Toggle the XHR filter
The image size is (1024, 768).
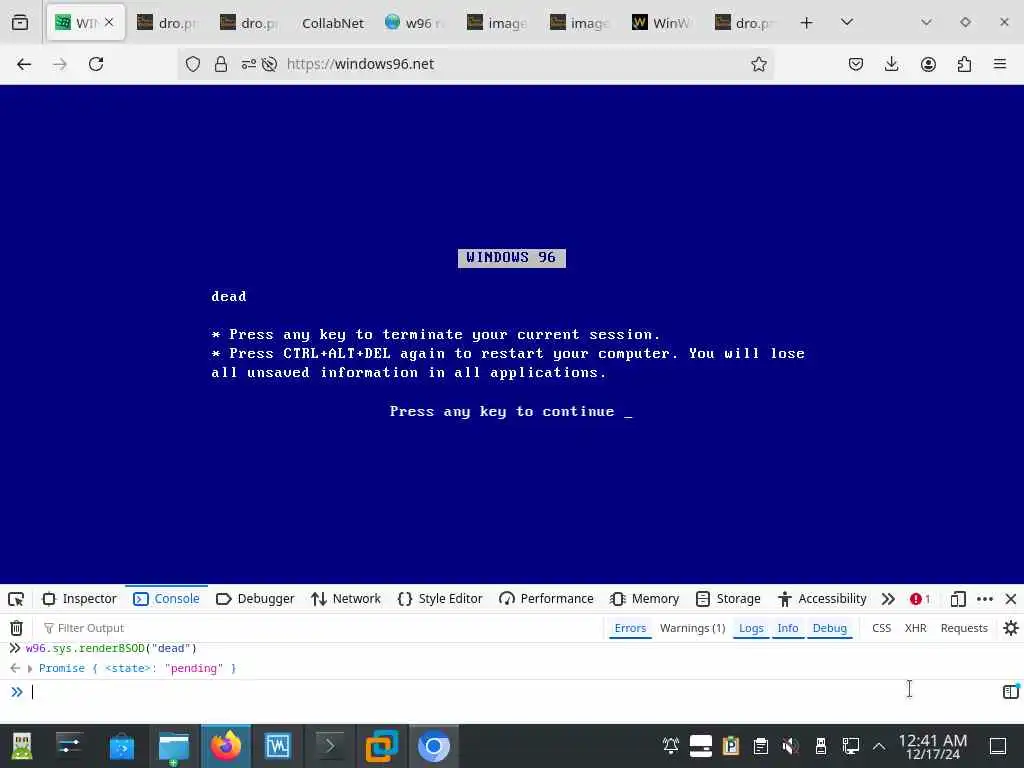point(916,628)
